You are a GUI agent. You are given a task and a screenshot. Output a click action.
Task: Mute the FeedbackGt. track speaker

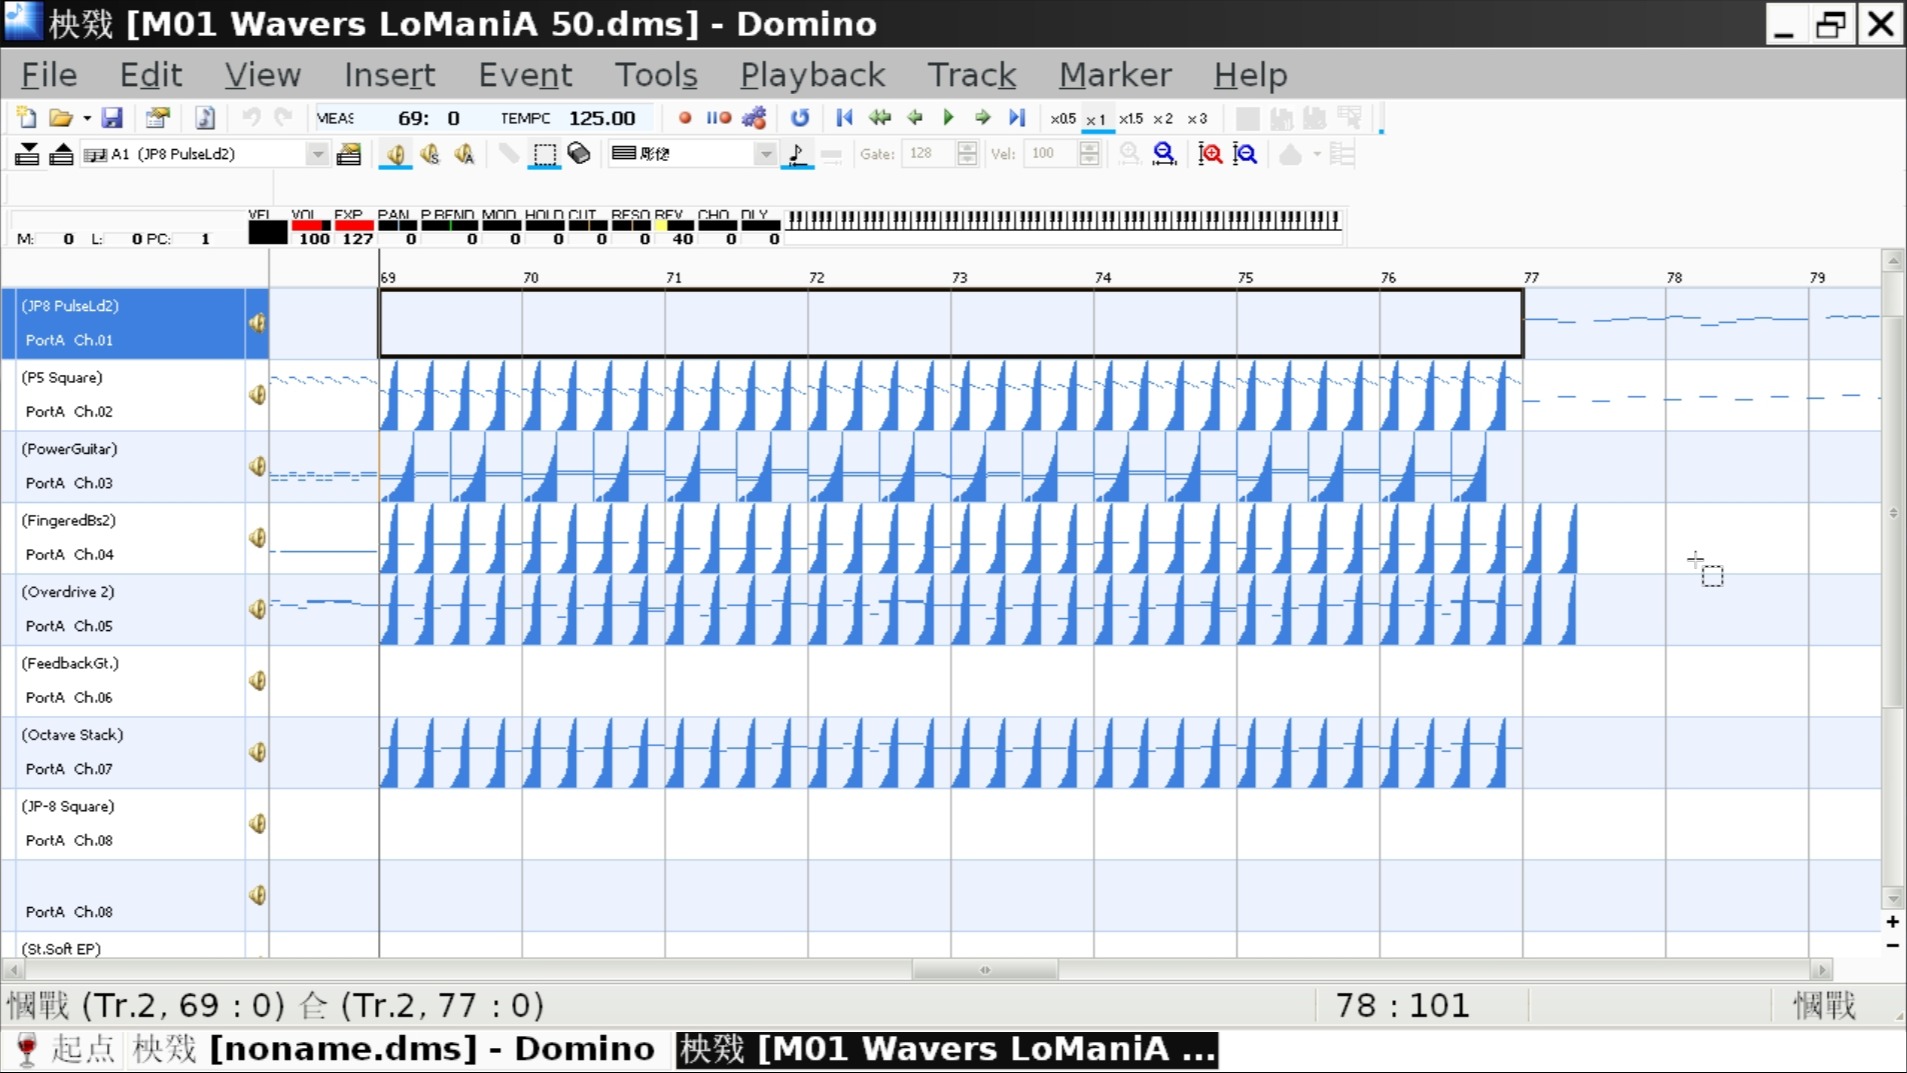click(x=257, y=681)
